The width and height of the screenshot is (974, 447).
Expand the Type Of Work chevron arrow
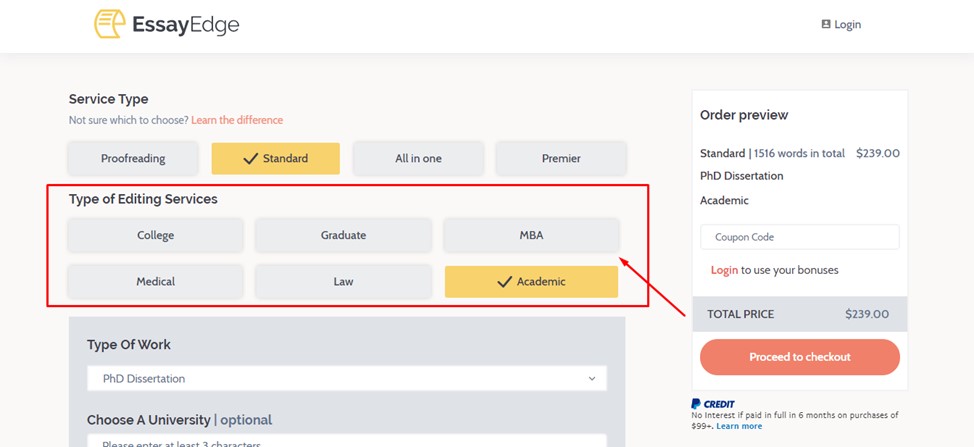tap(592, 378)
